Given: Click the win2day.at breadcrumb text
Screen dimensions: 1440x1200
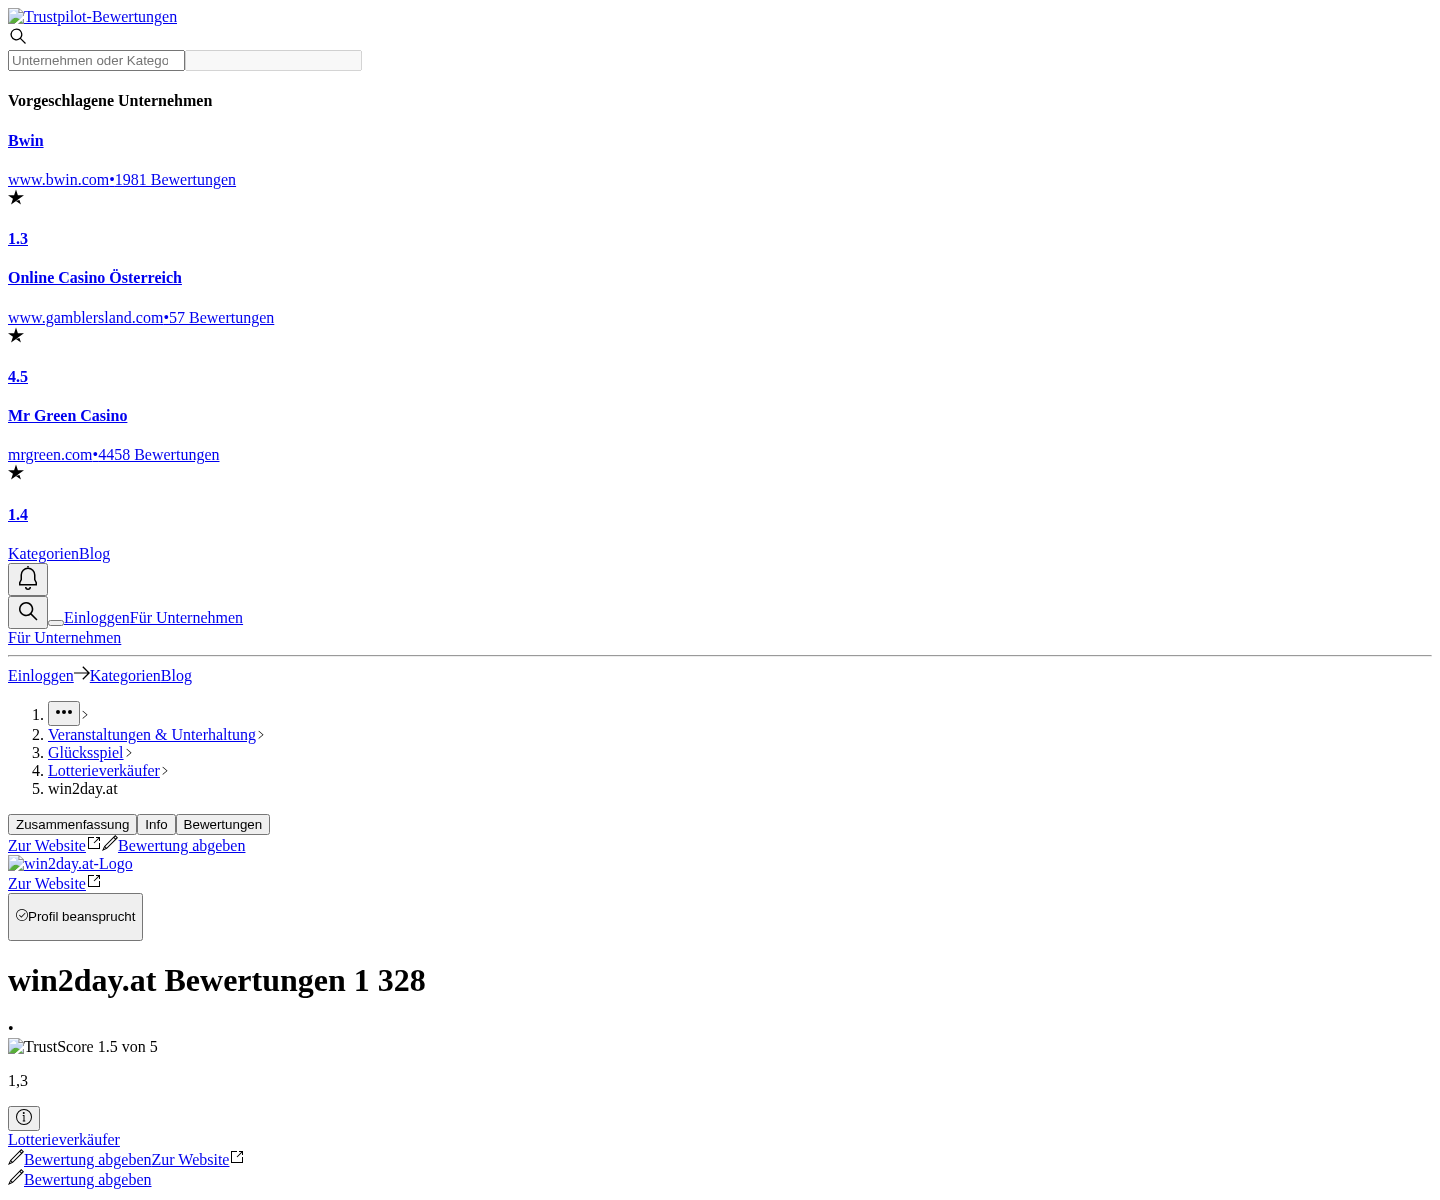Looking at the screenshot, I should click(83, 789).
